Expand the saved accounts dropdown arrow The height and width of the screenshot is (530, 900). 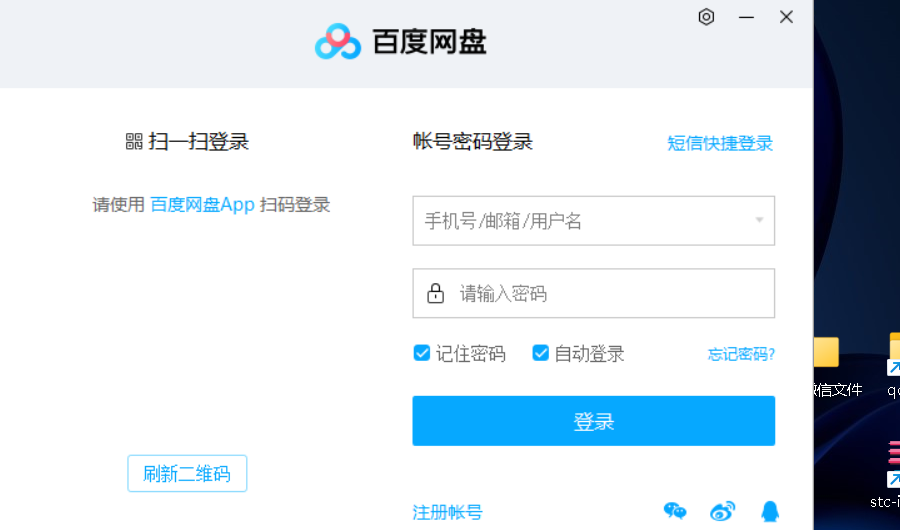(x=759, y=220)
